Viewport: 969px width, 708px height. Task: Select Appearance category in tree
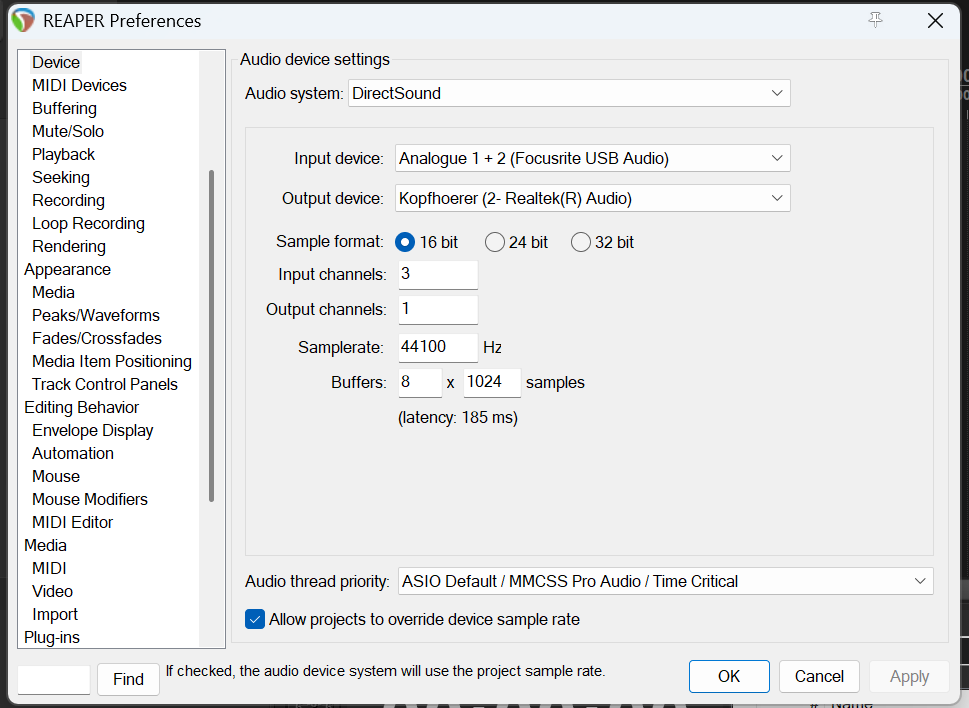pyautogui.click(x=67, y=269)
